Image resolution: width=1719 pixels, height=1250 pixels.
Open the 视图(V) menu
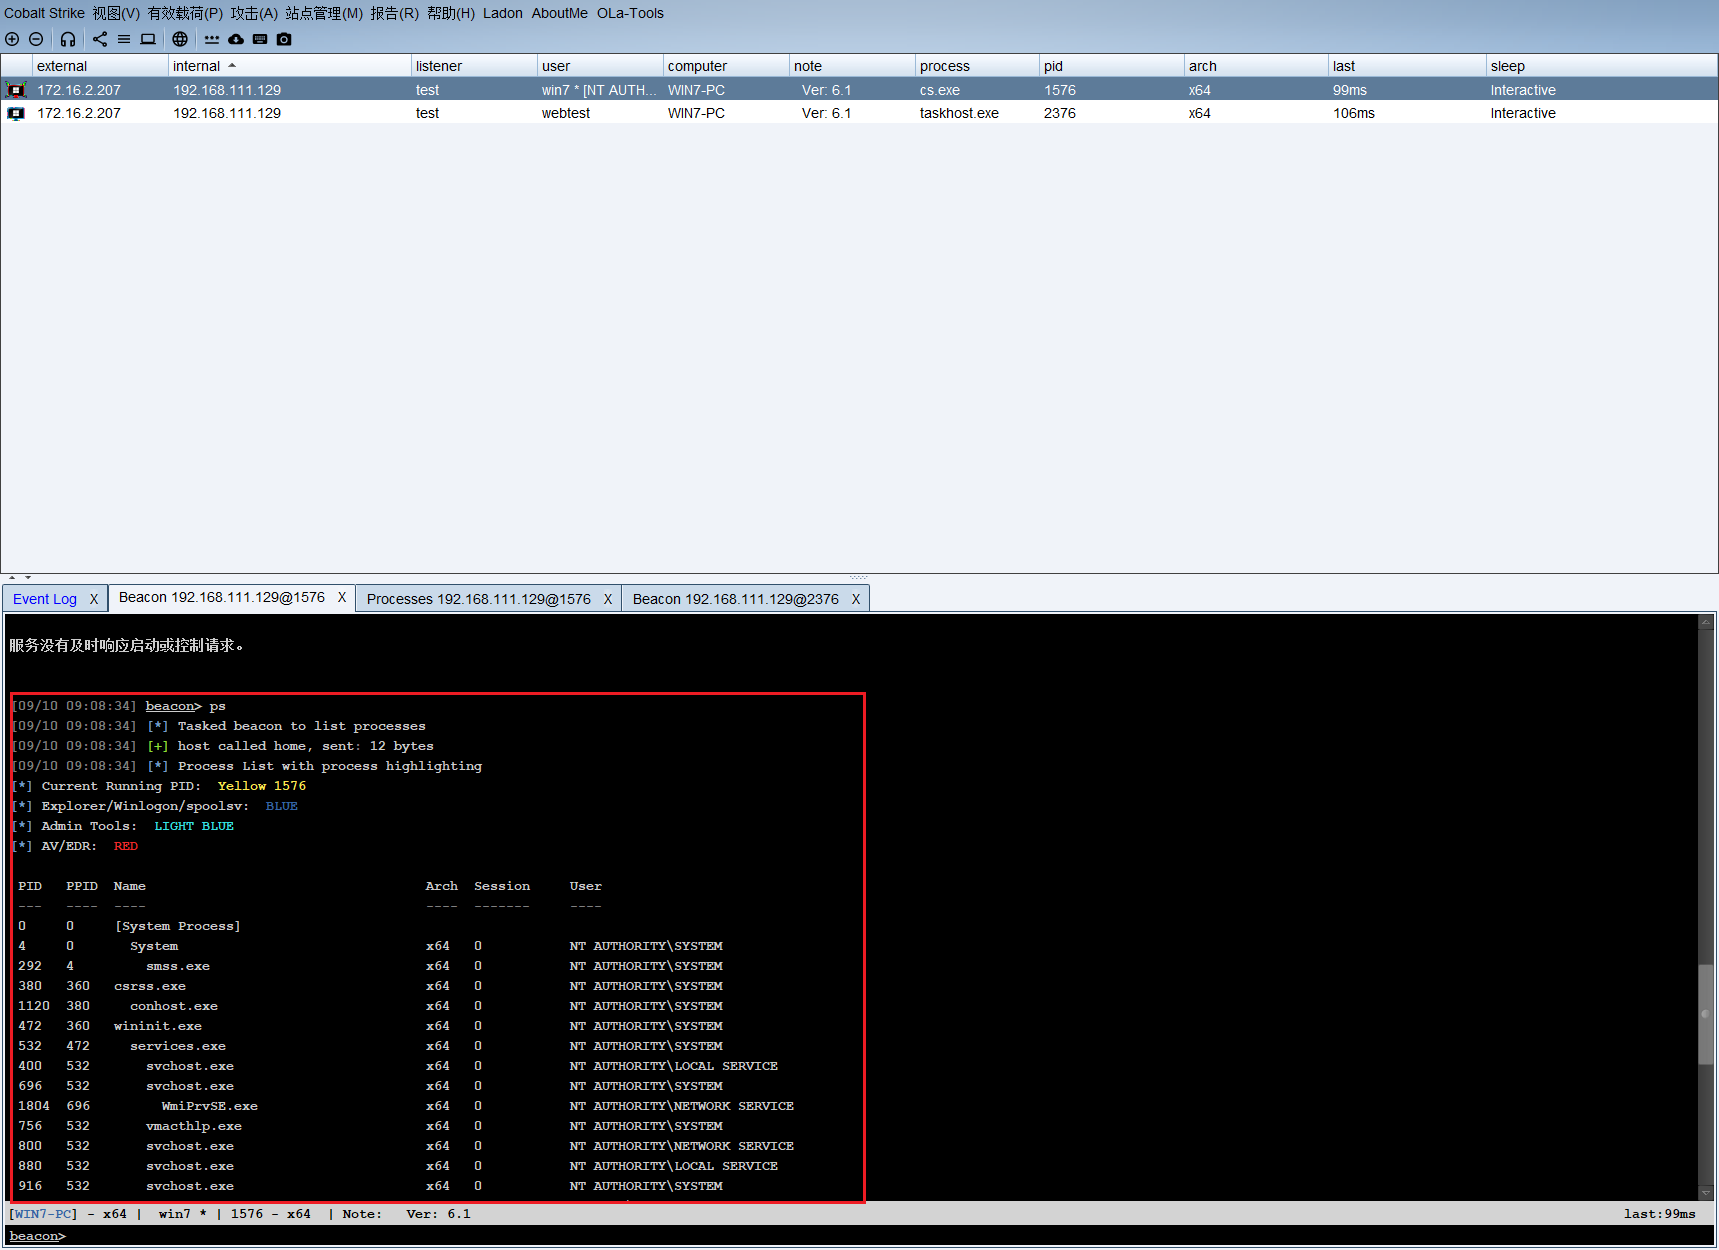click(x=116, y=13)
